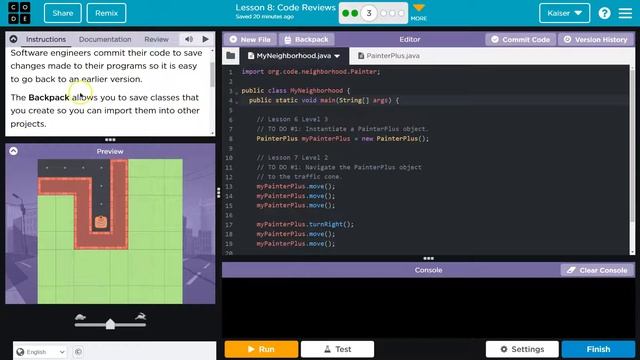Click the Test button

coord(338,349)
